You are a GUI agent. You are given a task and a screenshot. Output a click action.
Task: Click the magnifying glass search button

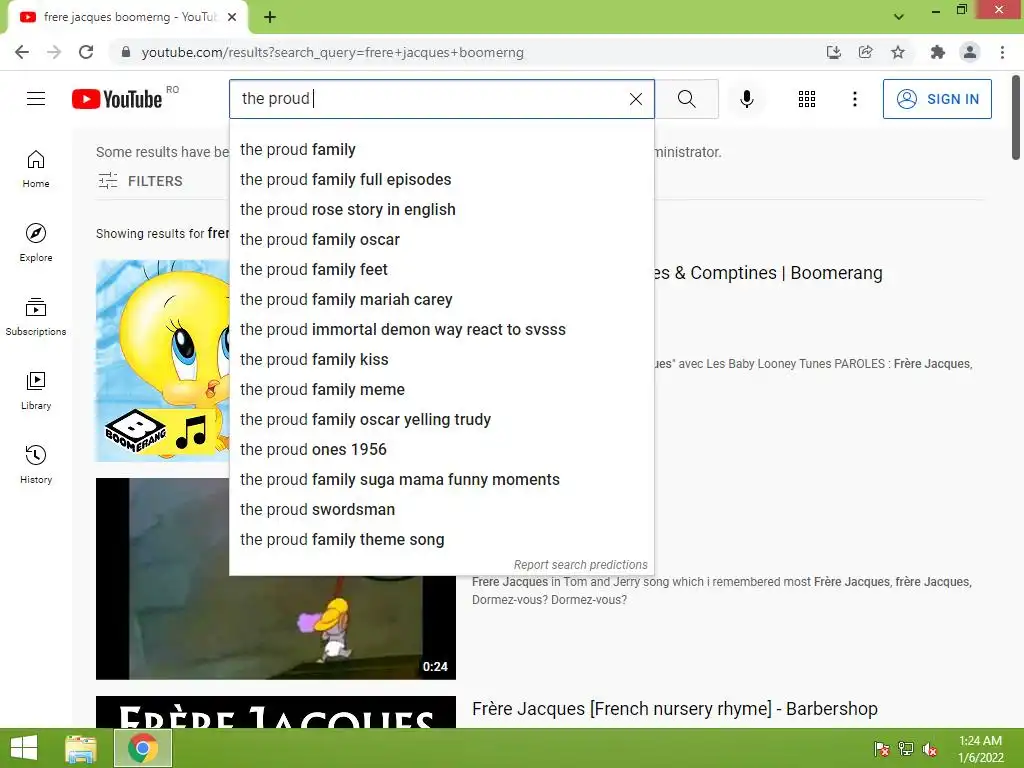tap(686, 99)
